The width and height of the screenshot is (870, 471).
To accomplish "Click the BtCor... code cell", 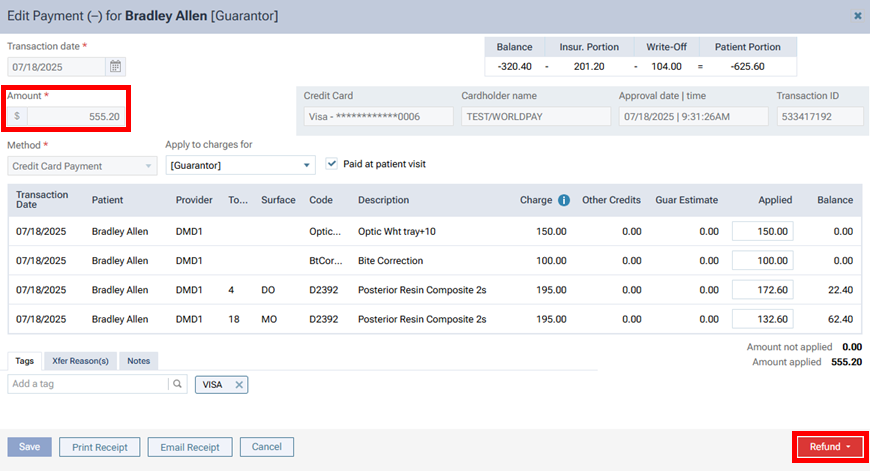I will click(x=326, y=261).
